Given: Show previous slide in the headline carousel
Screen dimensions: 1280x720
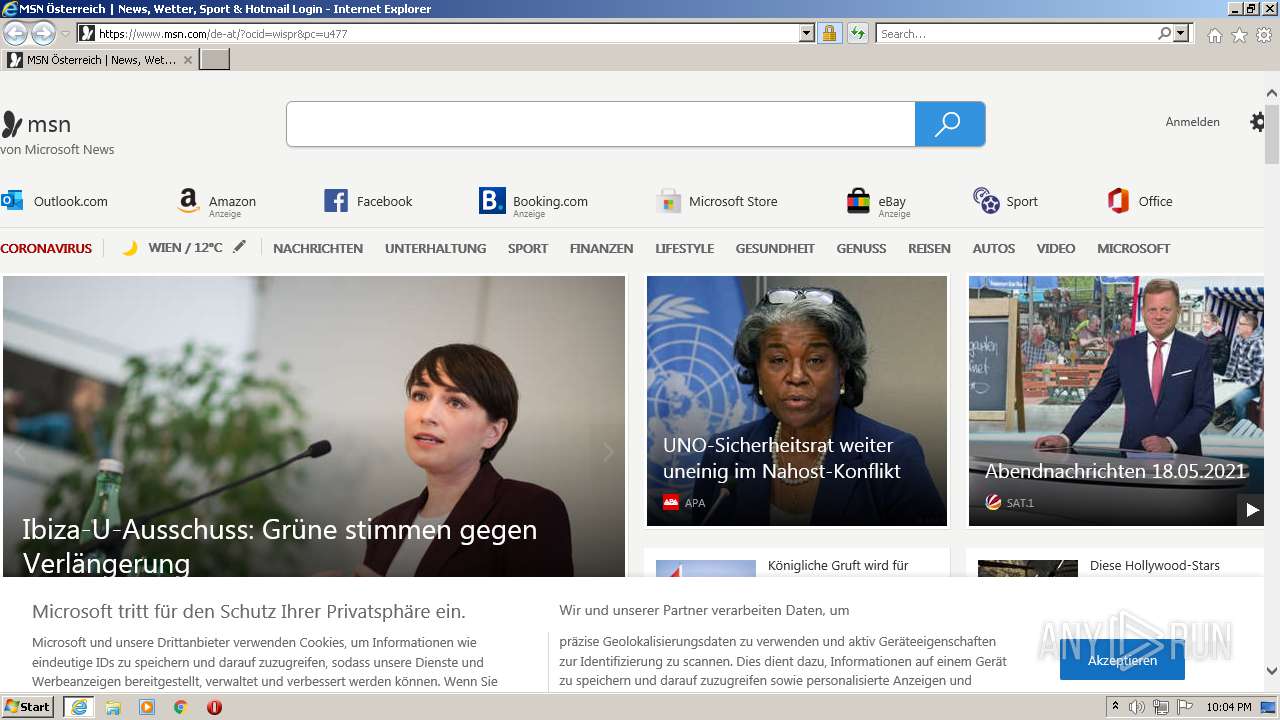Looking at the screenshot, I should (x=18, y=452).
